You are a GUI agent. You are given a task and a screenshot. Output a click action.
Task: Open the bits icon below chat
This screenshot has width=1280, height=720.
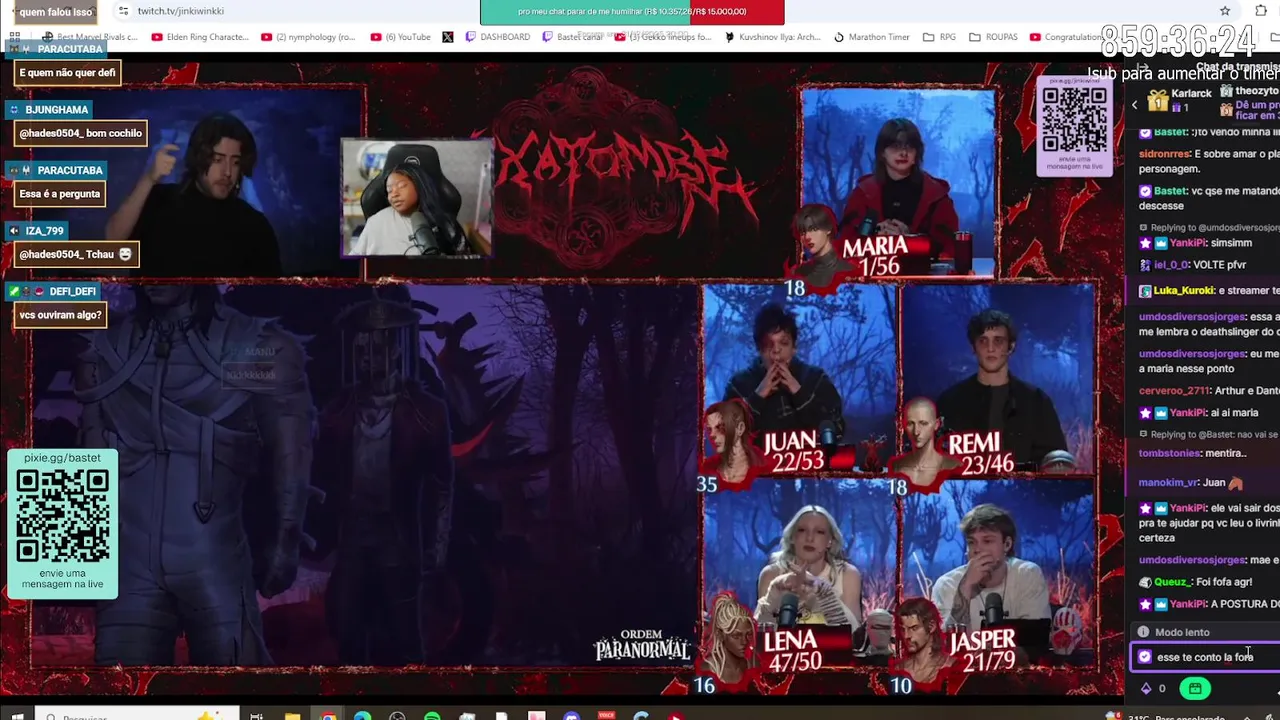(x=1145, y=688)
